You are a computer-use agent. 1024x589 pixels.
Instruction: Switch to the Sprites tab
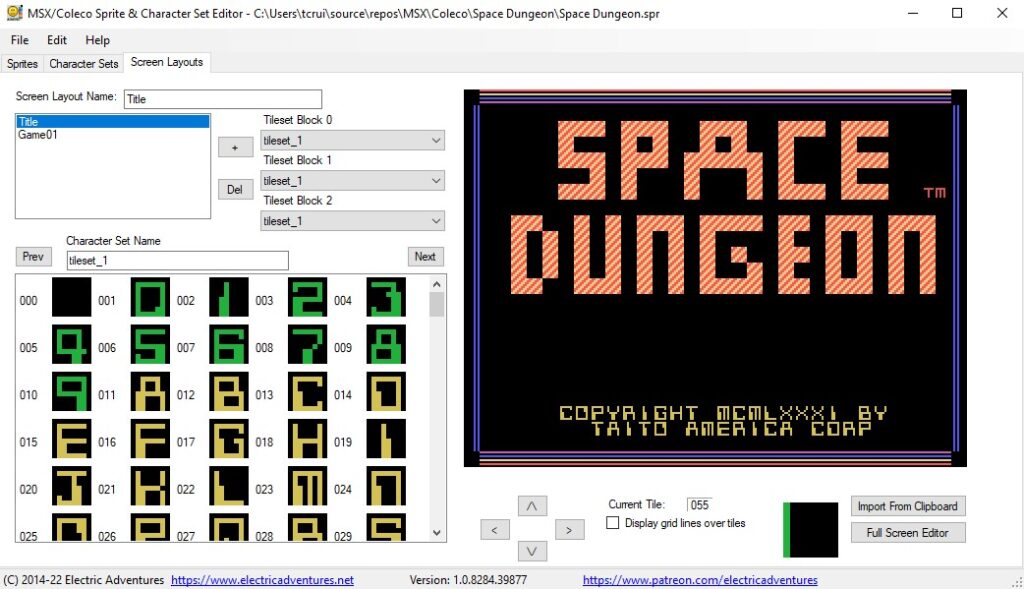point(22,63)
